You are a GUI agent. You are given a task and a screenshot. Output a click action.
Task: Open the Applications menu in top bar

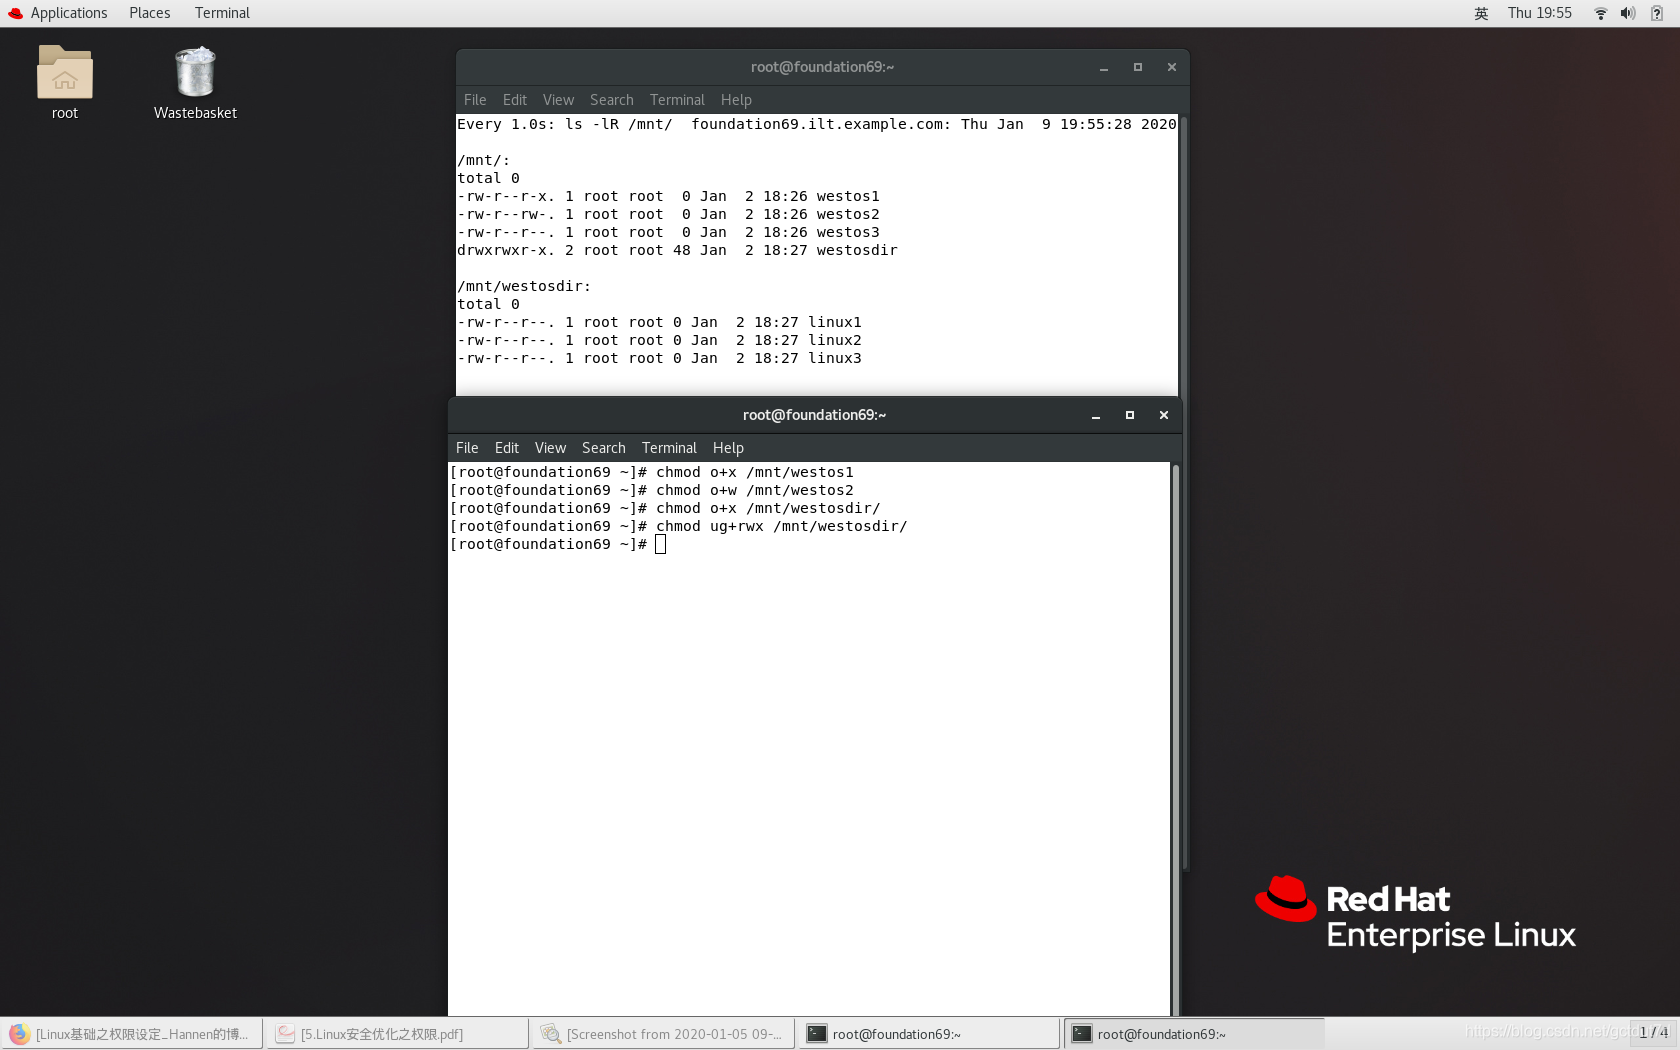point(68,13)
